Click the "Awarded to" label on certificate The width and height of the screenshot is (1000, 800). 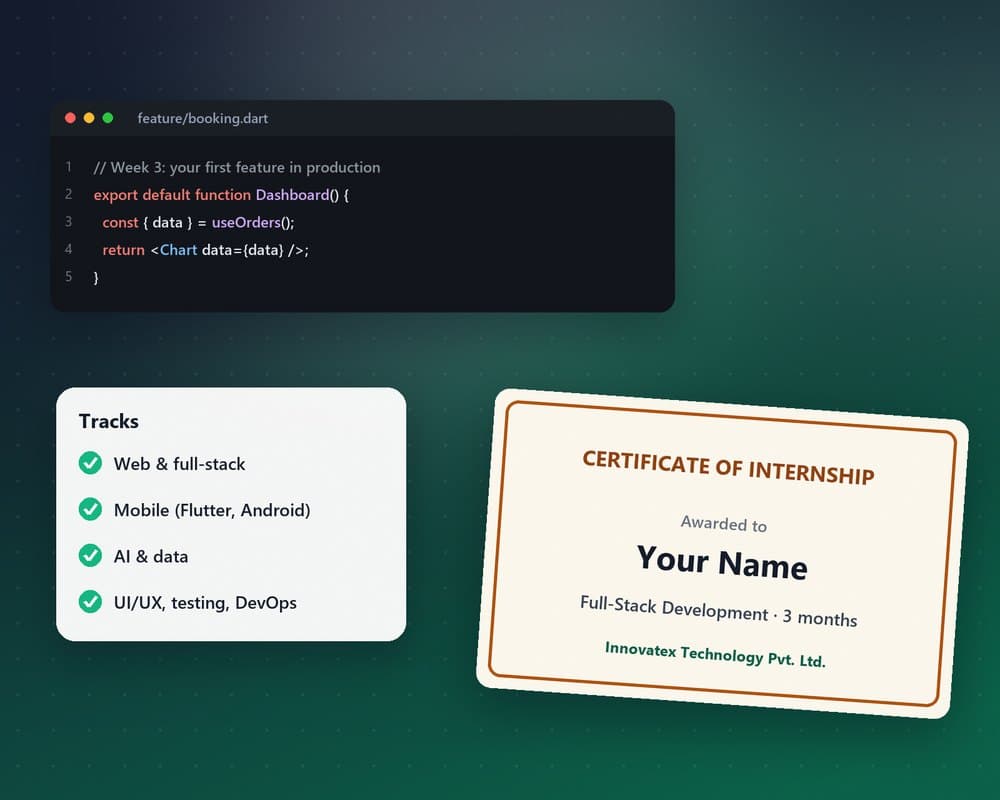coord(724,524)
